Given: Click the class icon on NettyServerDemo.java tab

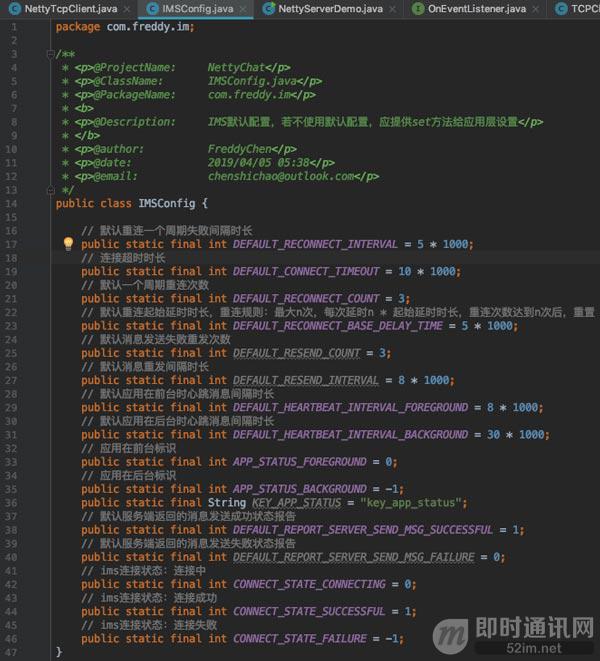Looking at the screenshot, I should [x=269, y=8].
